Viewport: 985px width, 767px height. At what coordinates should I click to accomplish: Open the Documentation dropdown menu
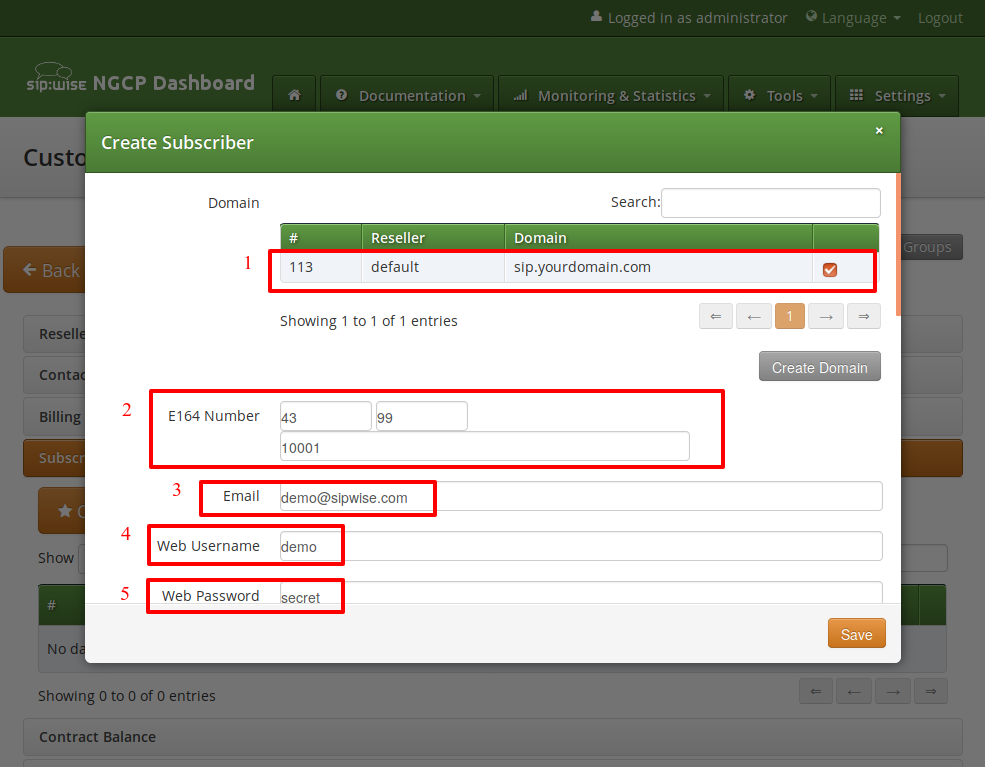[x=408, y=96]
